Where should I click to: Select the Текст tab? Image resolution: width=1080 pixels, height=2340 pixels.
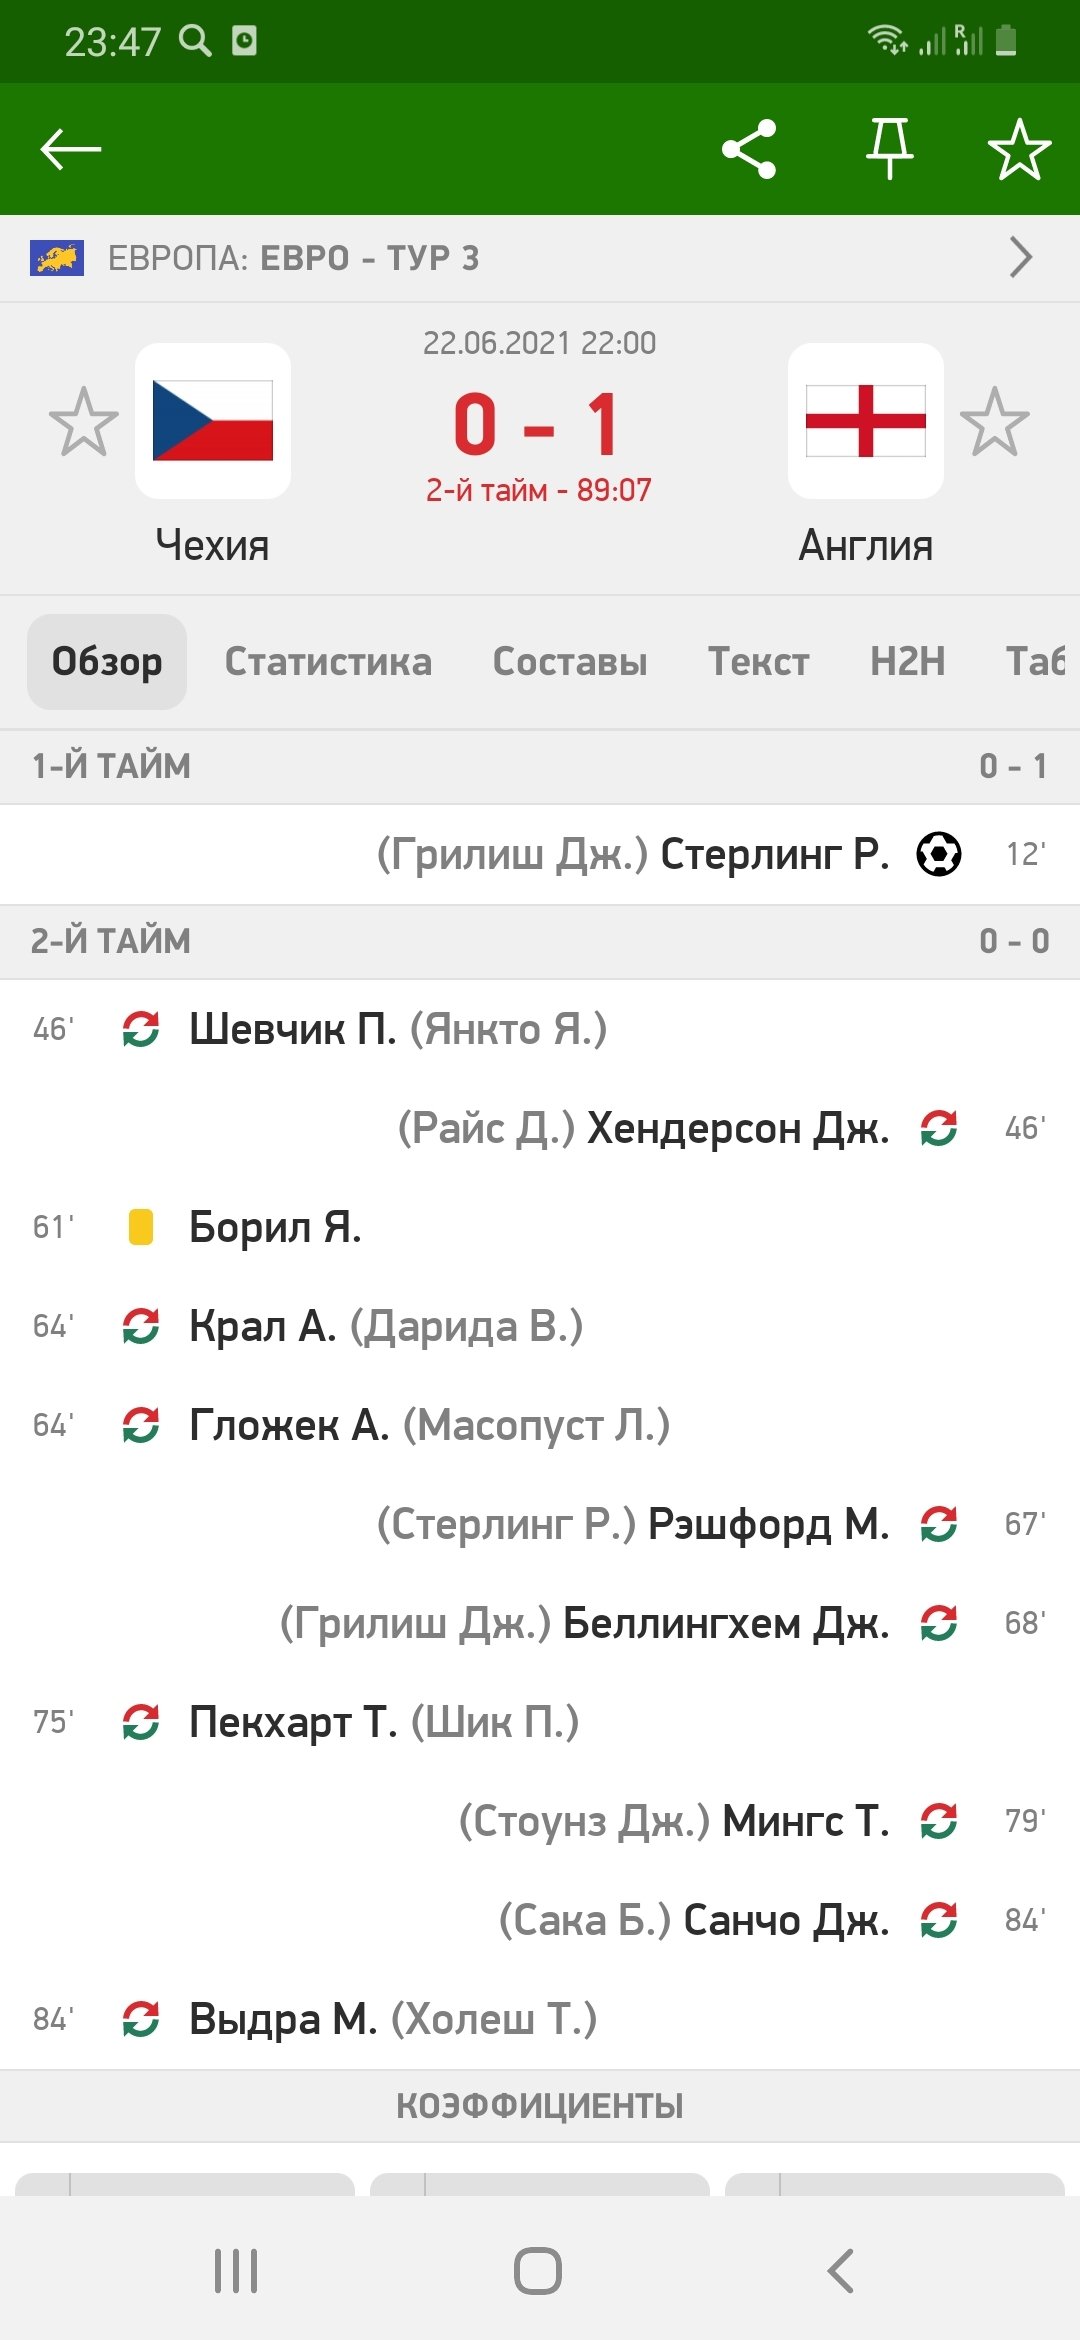(759, 662)
